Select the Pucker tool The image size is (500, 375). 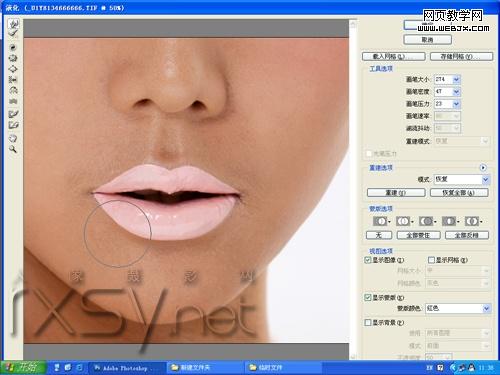click(13, 58)
